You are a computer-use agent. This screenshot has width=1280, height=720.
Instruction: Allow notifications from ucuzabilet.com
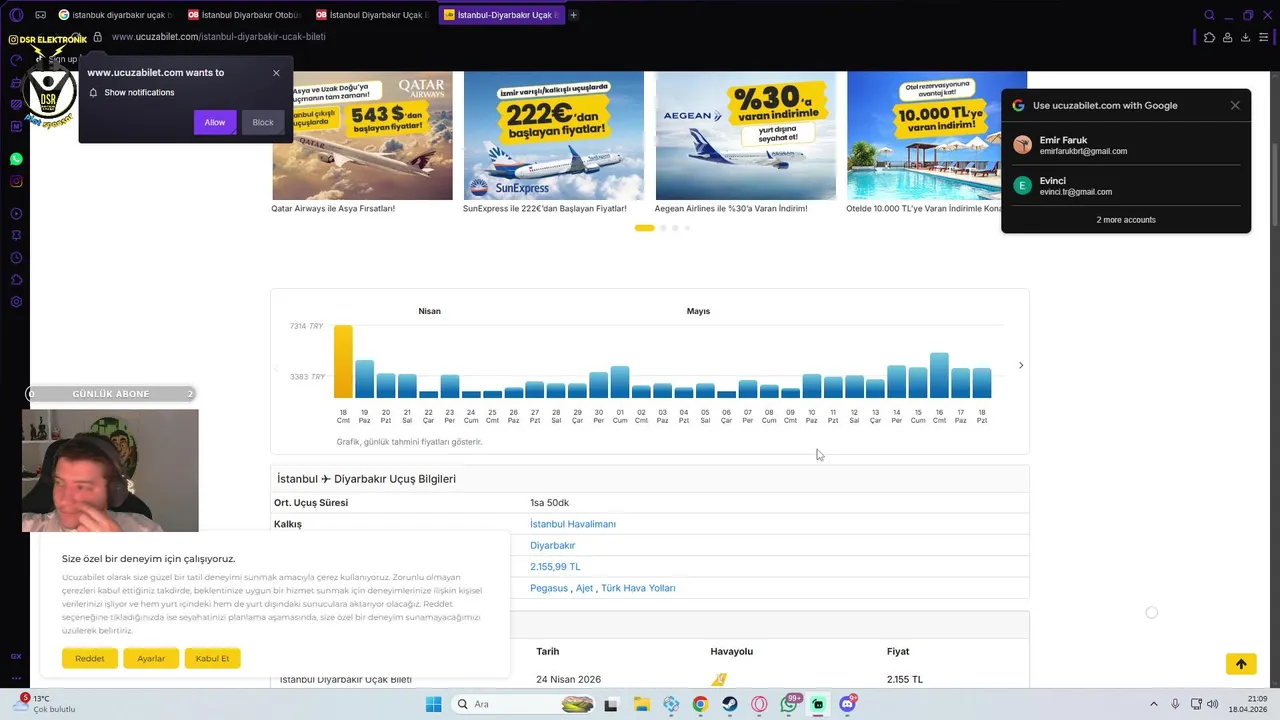(215, 122)
